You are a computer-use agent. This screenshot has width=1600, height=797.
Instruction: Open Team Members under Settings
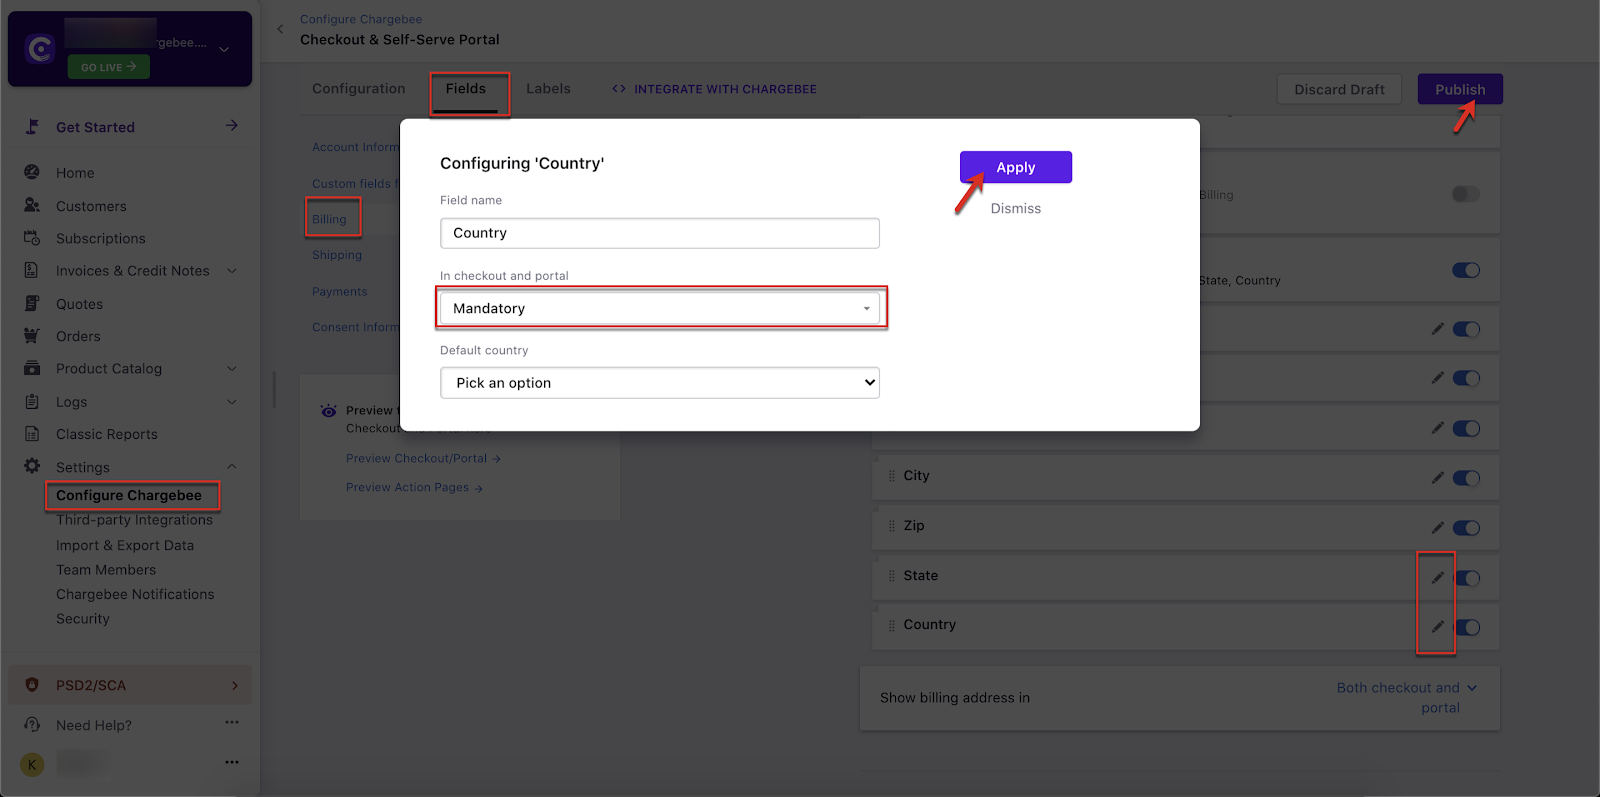pos(106,570)
